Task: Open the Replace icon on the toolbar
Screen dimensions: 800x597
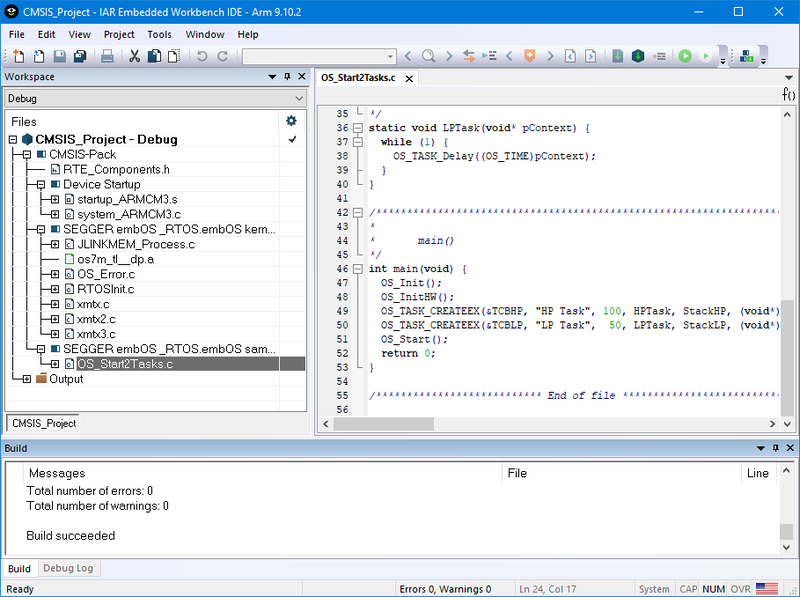Action: (x=468, y=57)
